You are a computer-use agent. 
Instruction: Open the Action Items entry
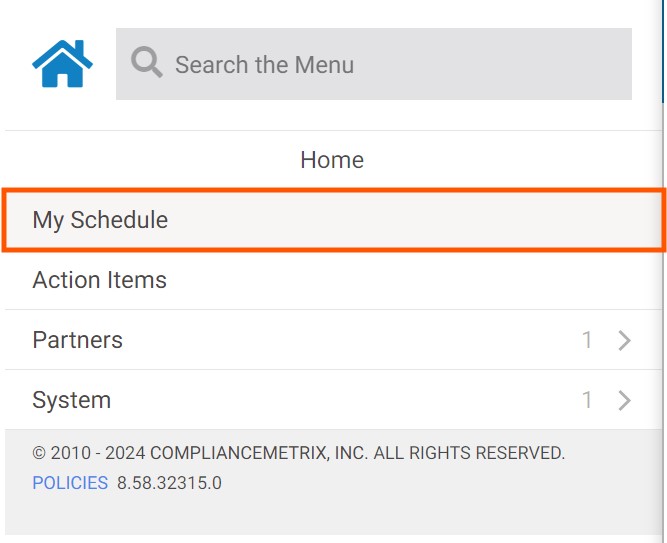[100, 280]
